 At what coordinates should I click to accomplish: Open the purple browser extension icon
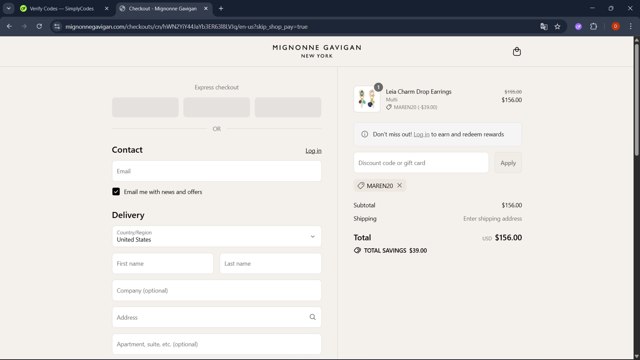pos(578,27)
